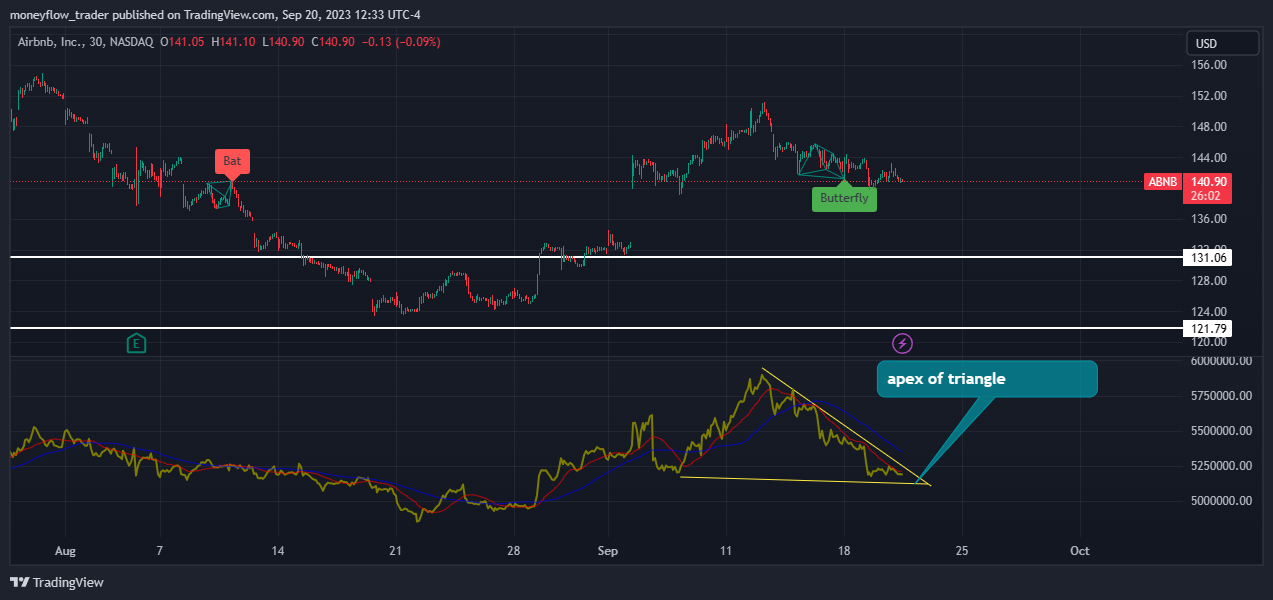The width and height of the screenshot is (1273, 600).
Task: Click the purple lightning event icon
Action: click(x=903, y=344)
